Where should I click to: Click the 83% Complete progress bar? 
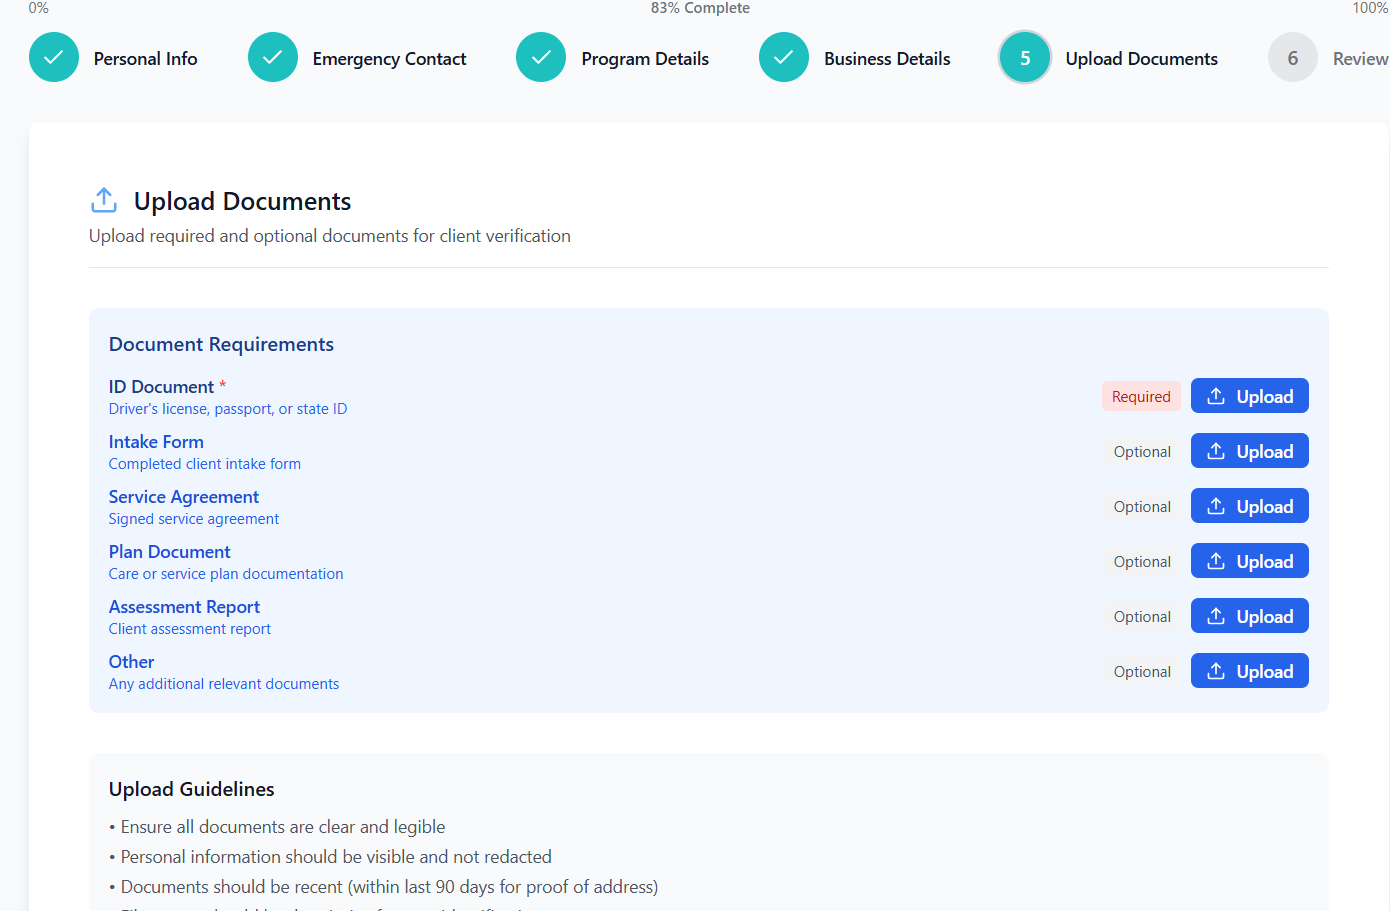[700, 8]
